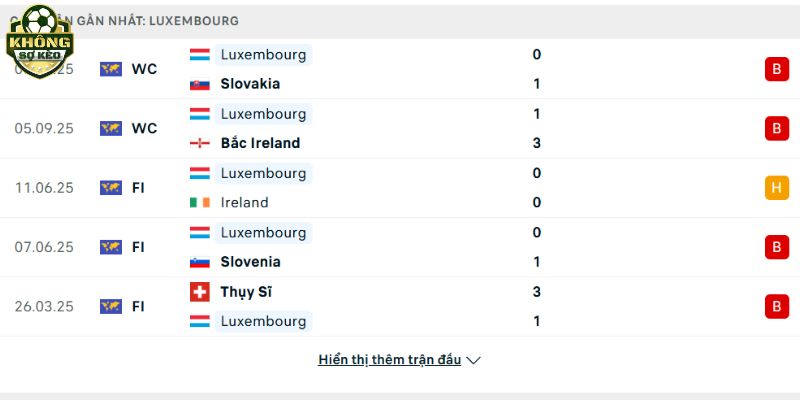Click the world map icon beside 26.03.25
This screenshot has width=800, height=400.
[110, 306]
